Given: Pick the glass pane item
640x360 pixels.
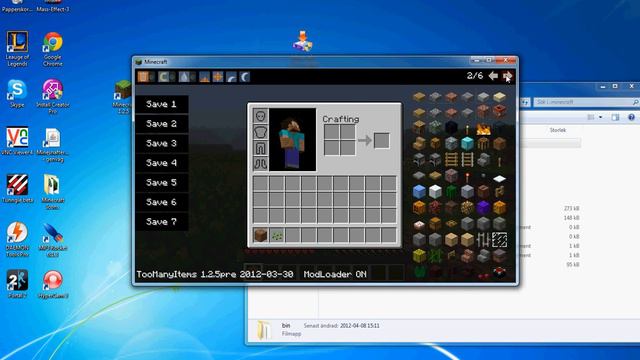Looking at the screenshot, I should (499, 240).
